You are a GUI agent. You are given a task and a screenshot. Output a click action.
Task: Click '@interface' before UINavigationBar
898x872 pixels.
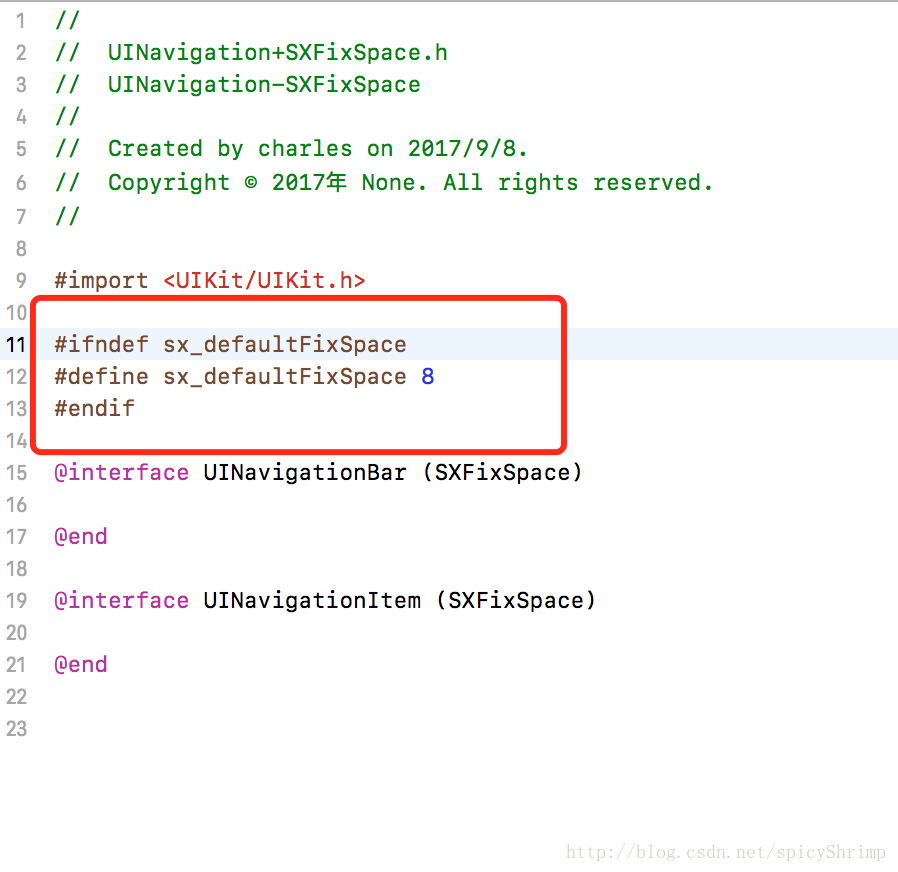tap(121, 473)
